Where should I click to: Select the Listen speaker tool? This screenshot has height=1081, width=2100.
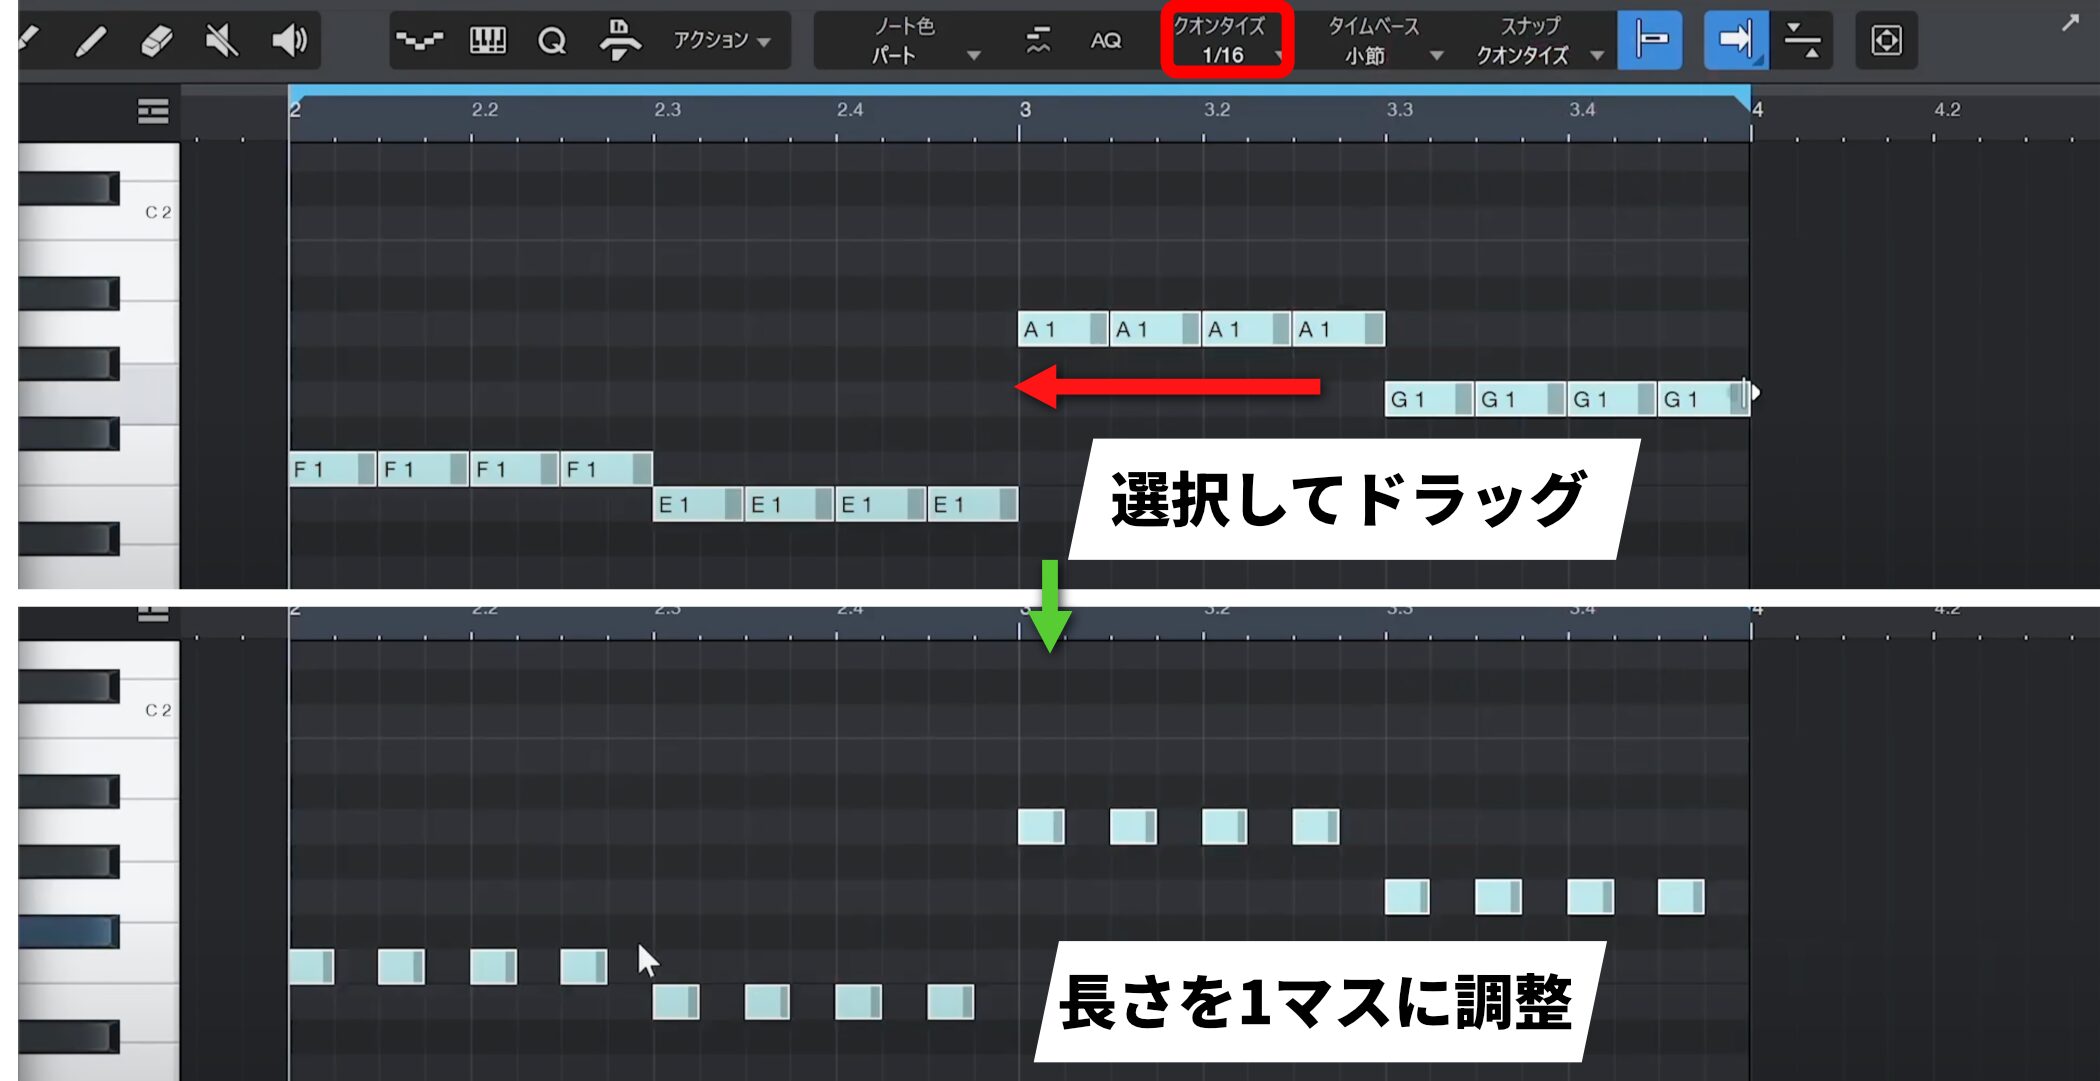pos(289,41)
